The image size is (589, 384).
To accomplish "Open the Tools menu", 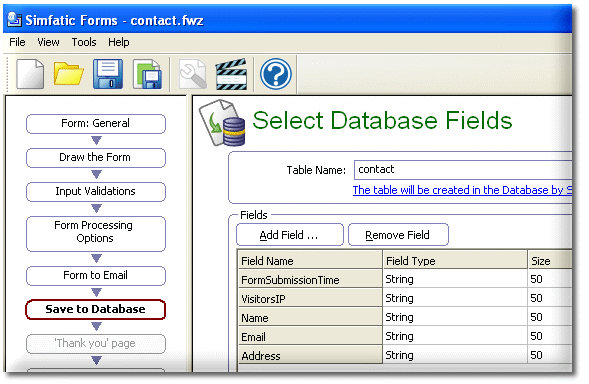I will (84, 42).
